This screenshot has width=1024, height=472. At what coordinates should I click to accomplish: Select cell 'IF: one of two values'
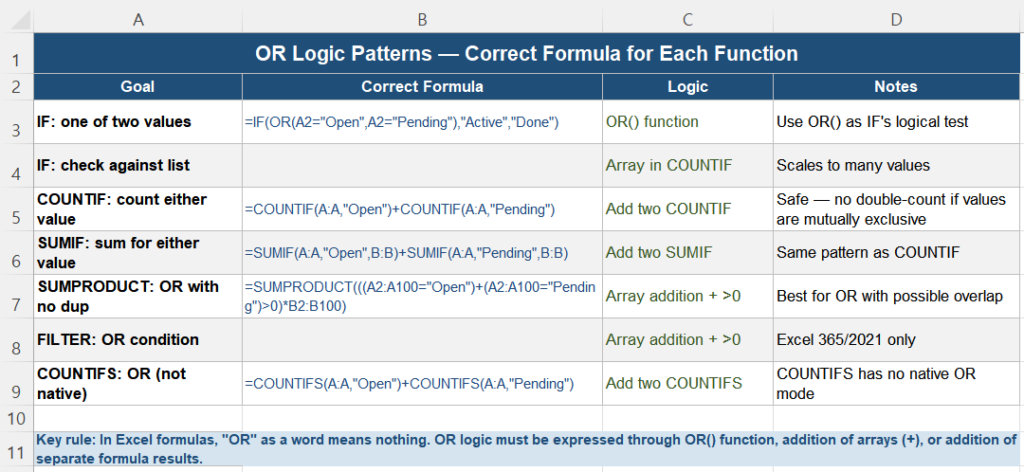[138, 122]
